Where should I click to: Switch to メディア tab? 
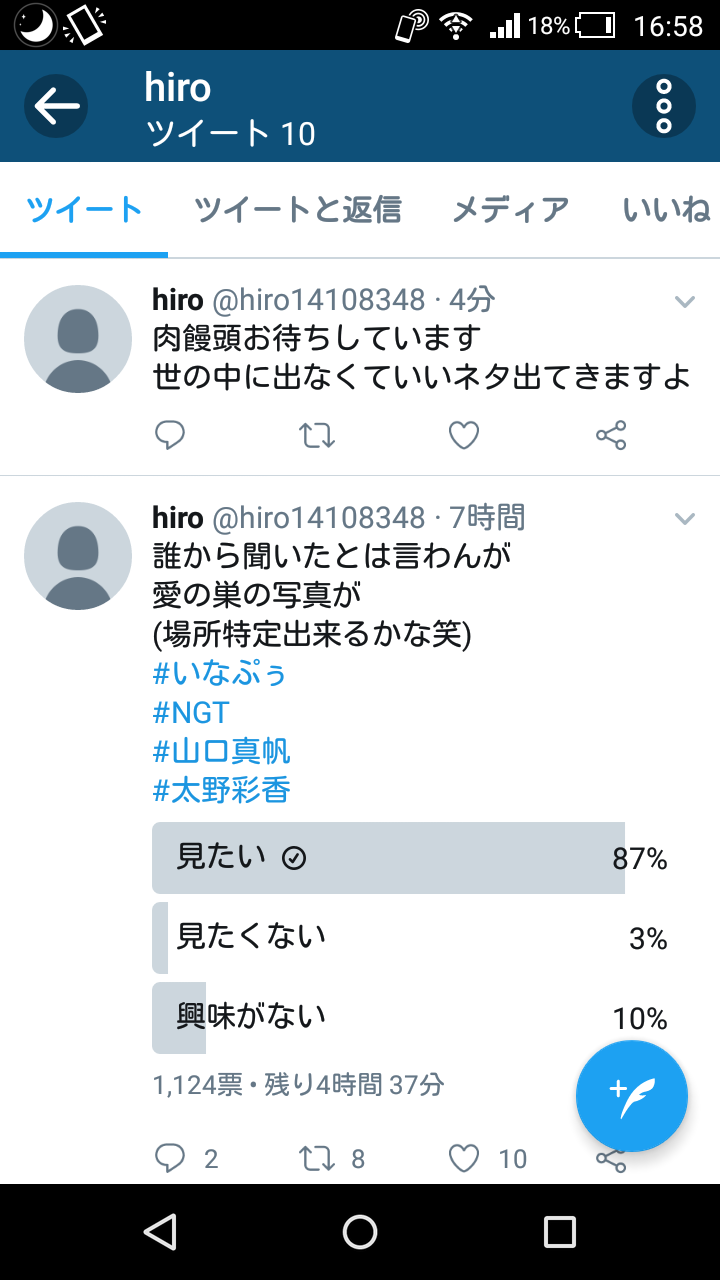[511, 210]
